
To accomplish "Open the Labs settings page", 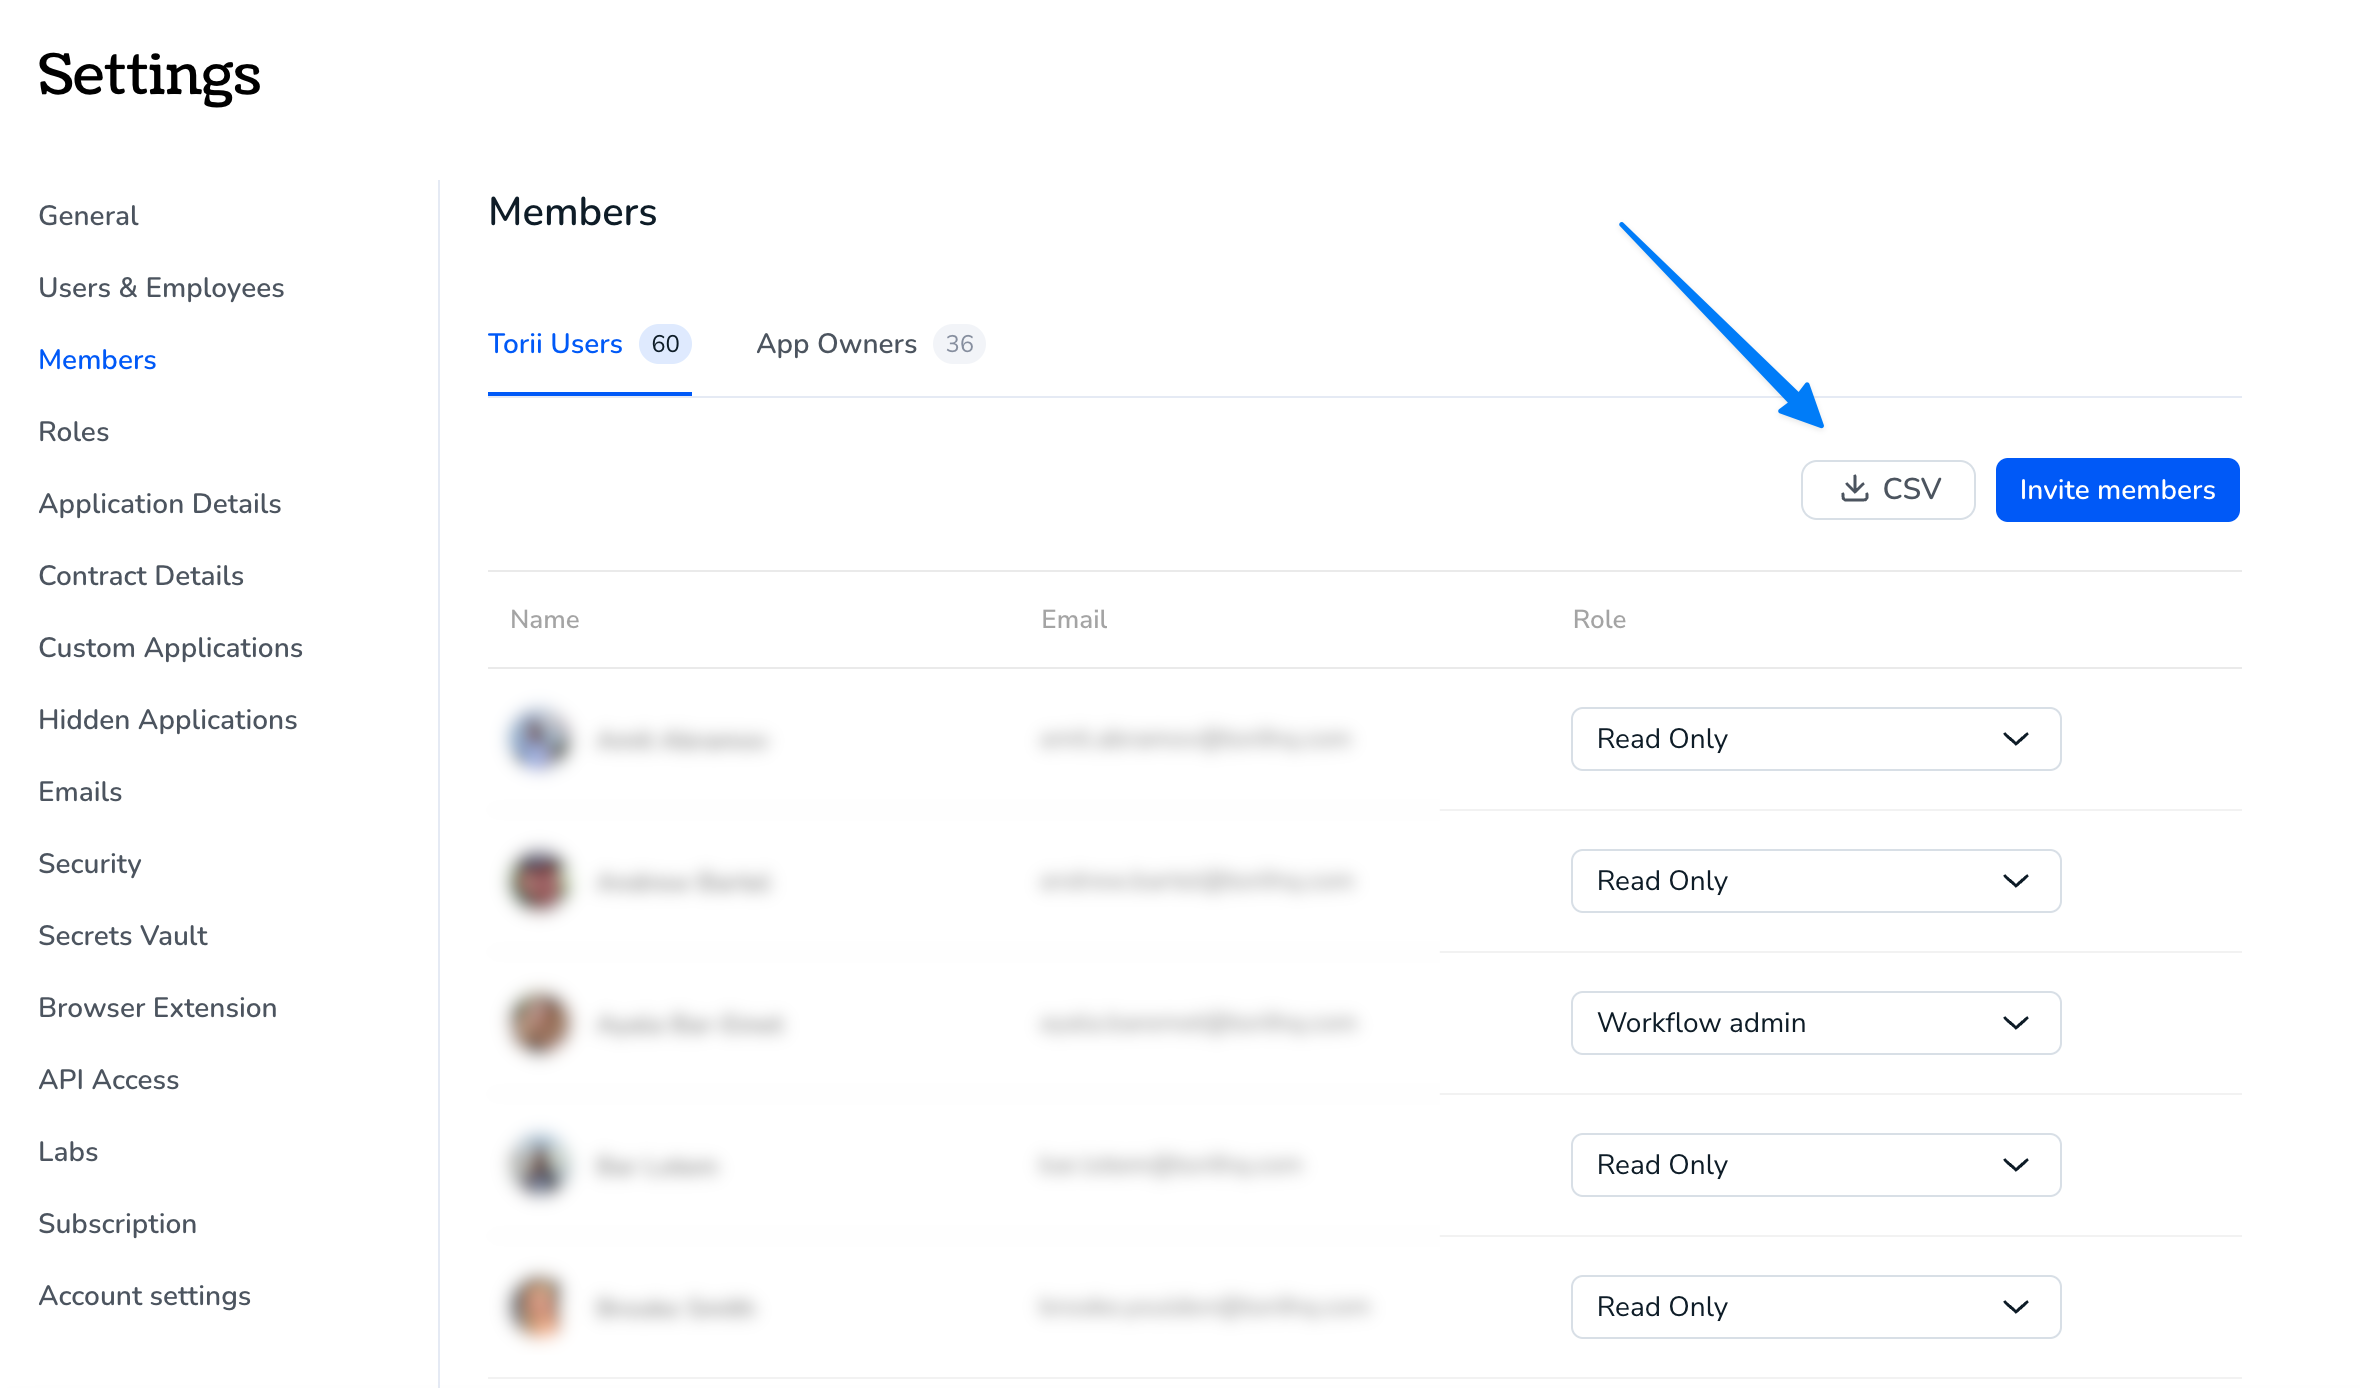I will [x=68, y=1152].
